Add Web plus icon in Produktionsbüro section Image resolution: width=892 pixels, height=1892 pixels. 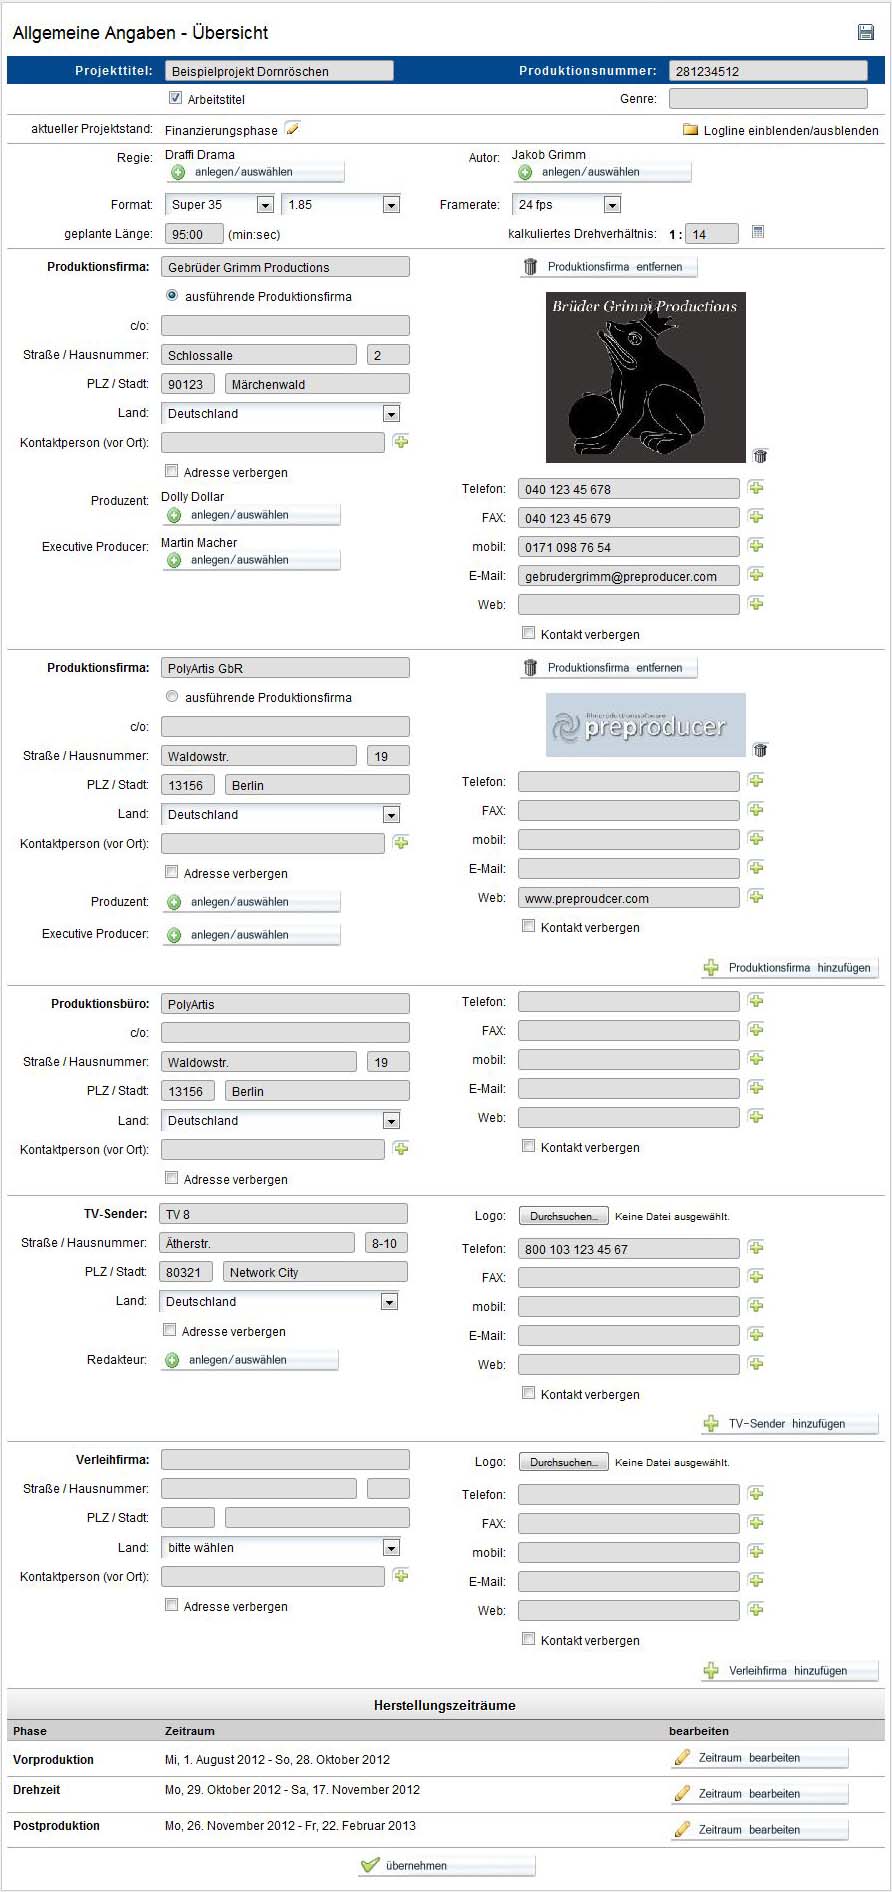pyautogui.click(x=756, y=1117)
